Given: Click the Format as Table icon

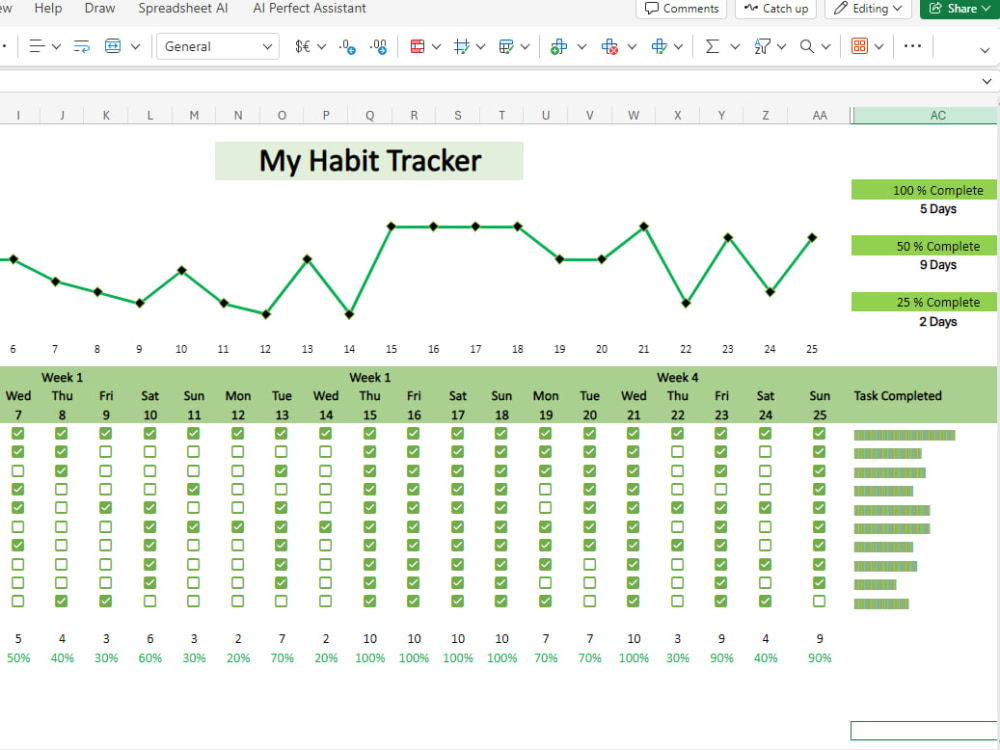Looking at the screenshot, I should tap(506, 47).
